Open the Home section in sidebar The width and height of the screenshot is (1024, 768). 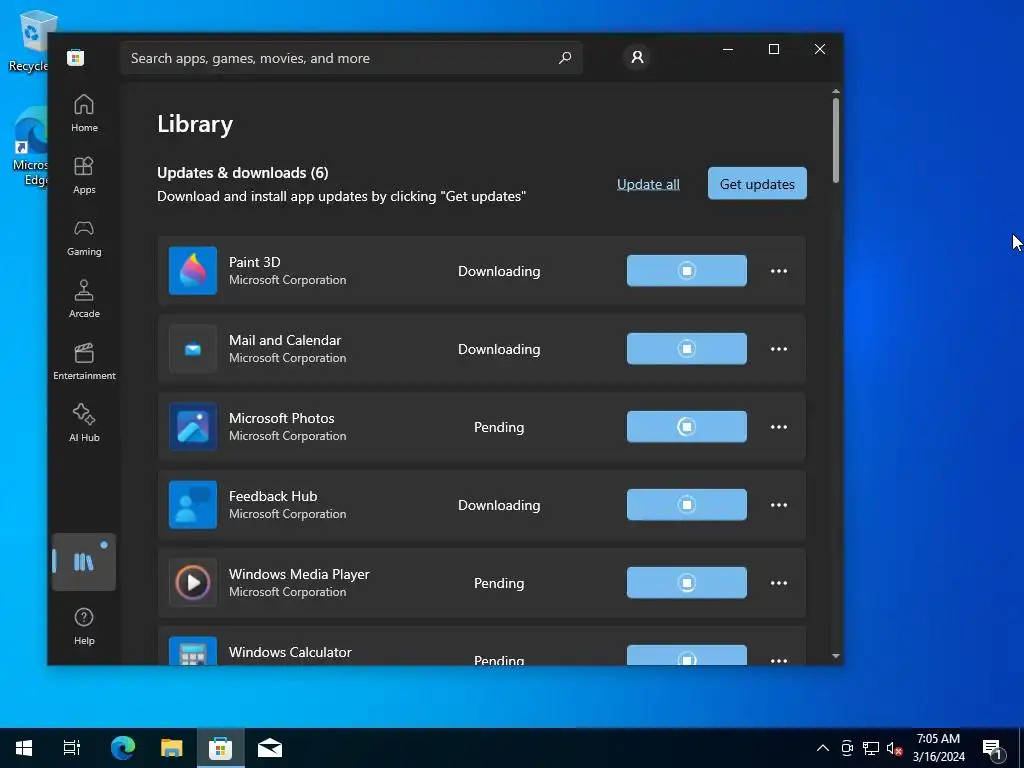[x=84, y=113]
